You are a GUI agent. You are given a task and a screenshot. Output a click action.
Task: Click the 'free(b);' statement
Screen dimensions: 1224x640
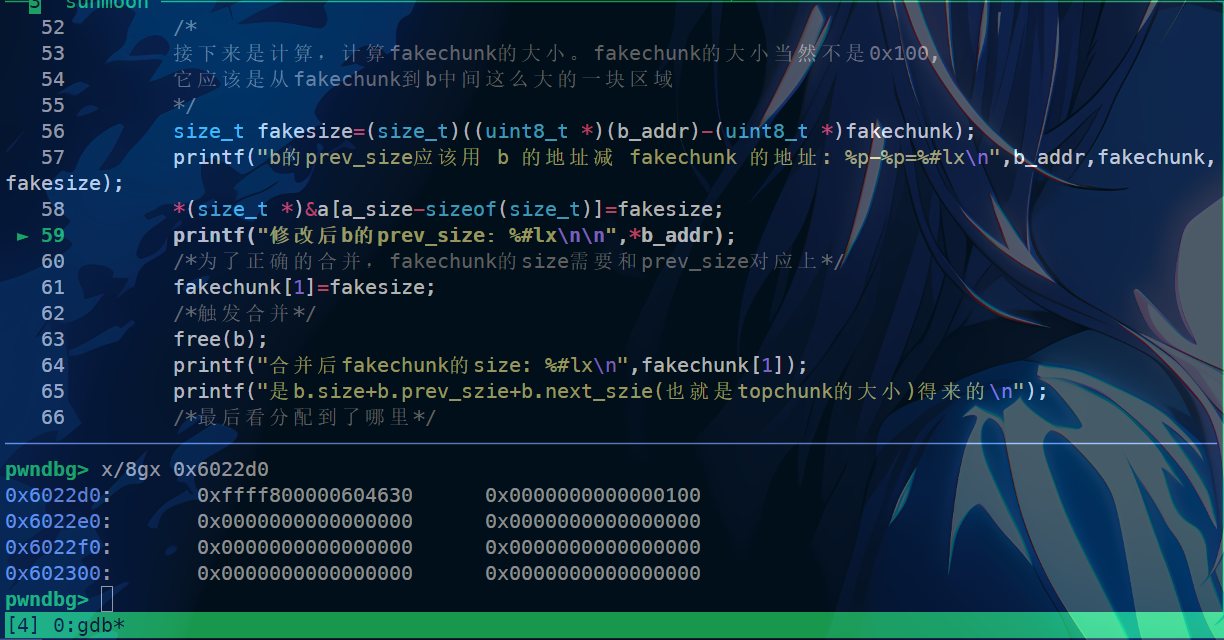coord(221,339)
